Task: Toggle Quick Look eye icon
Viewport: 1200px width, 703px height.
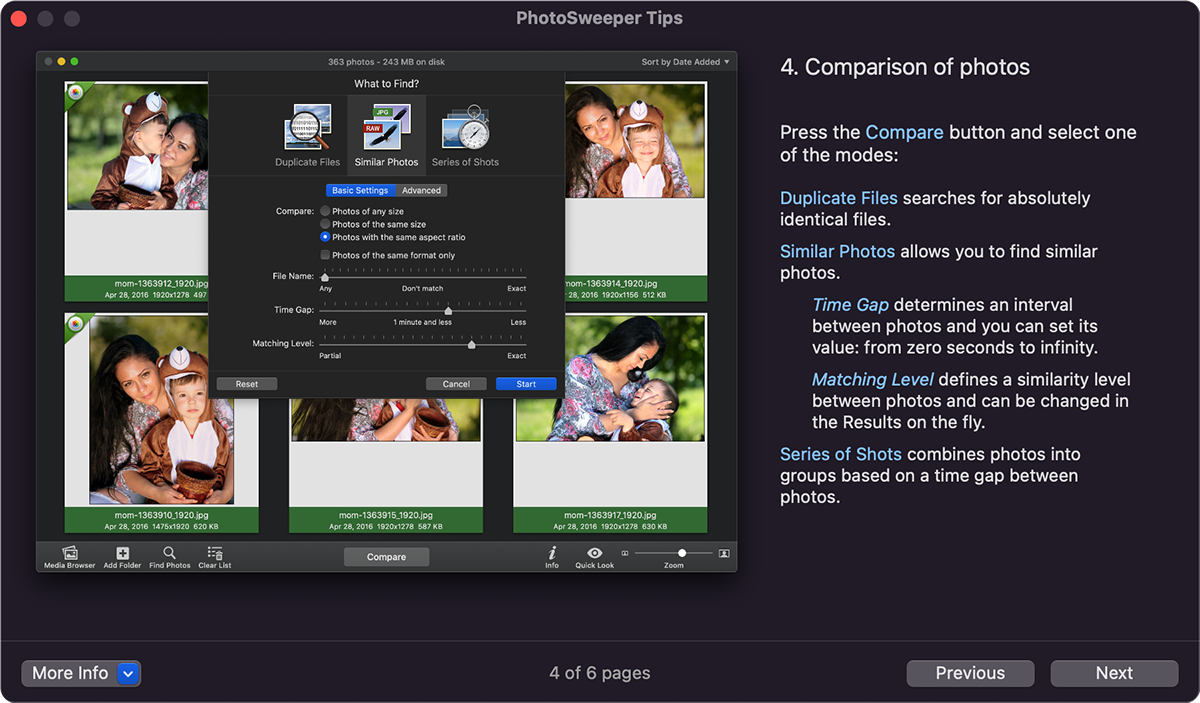Action: 594,553
